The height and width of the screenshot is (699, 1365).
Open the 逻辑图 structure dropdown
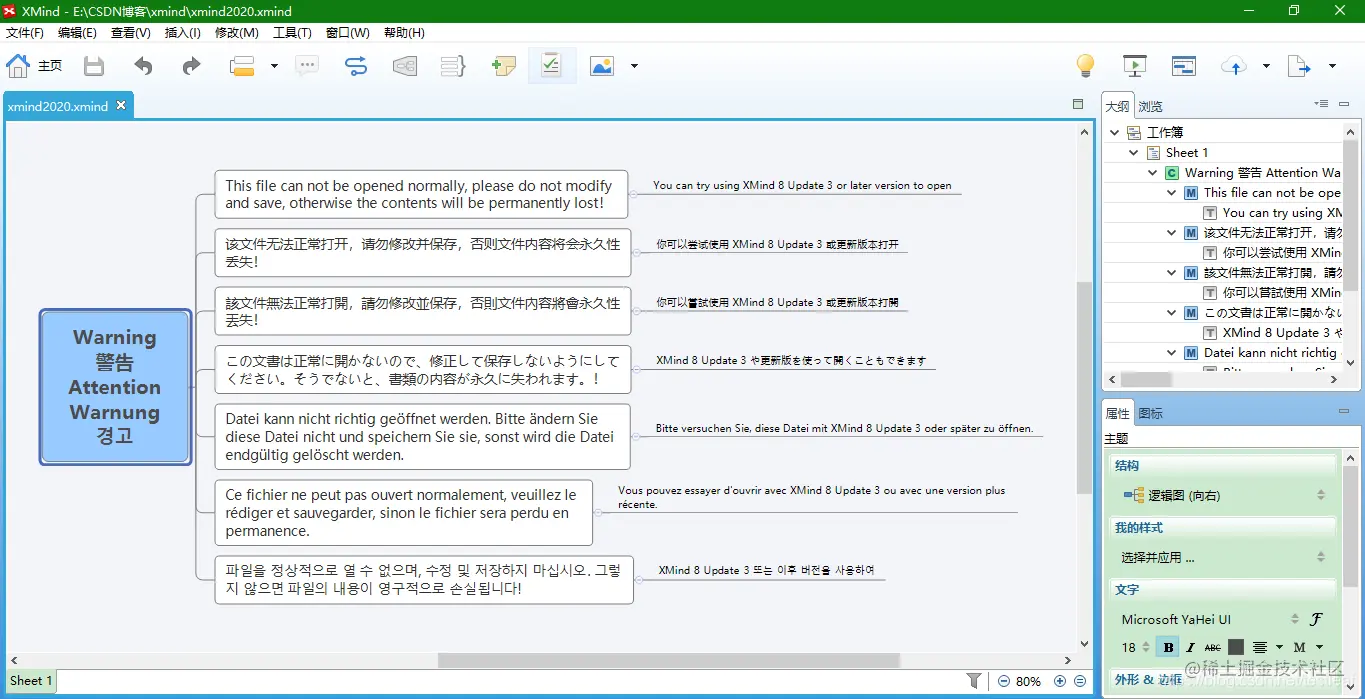[x=1322, y=493]
